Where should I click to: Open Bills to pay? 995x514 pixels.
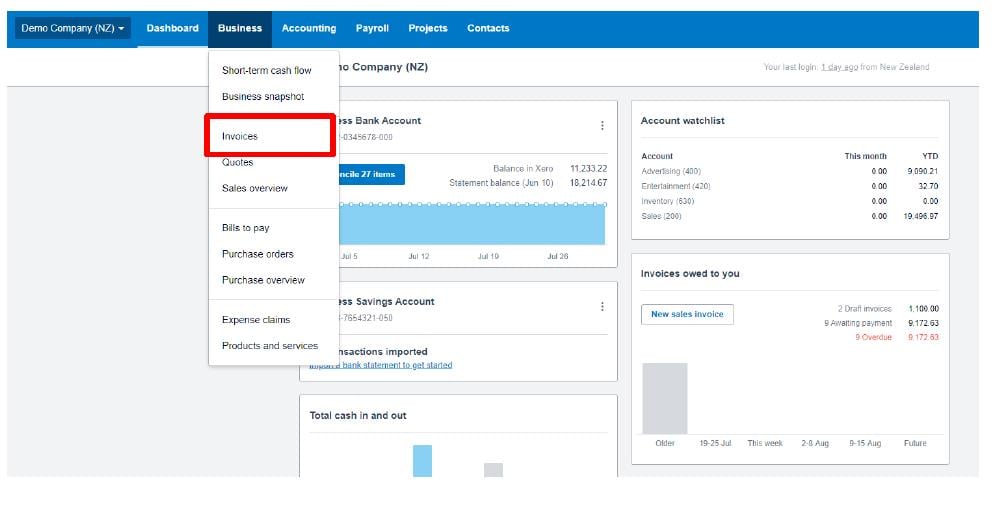pos(246,228)
